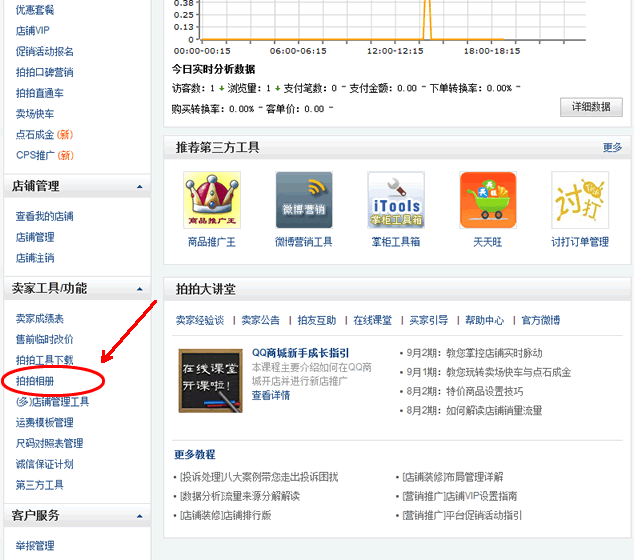Open 点石成金 (新) sidebar link
The height and width of the screenshot is (560, 634).
coord(44,135)
